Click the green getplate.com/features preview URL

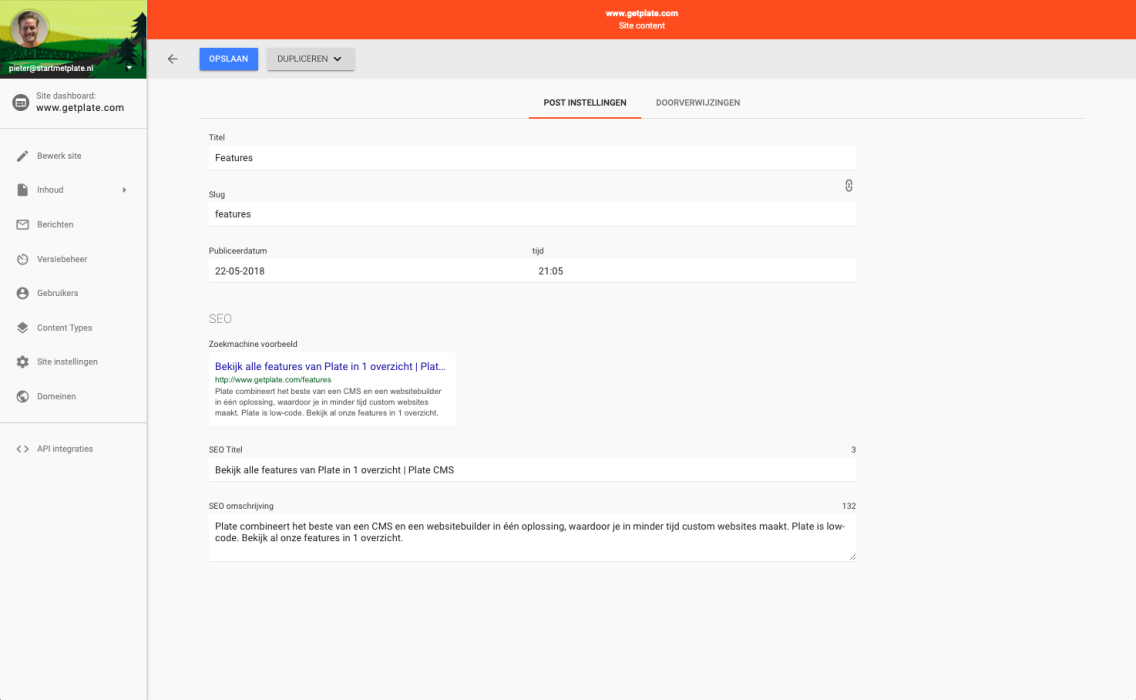pos(272,380)
